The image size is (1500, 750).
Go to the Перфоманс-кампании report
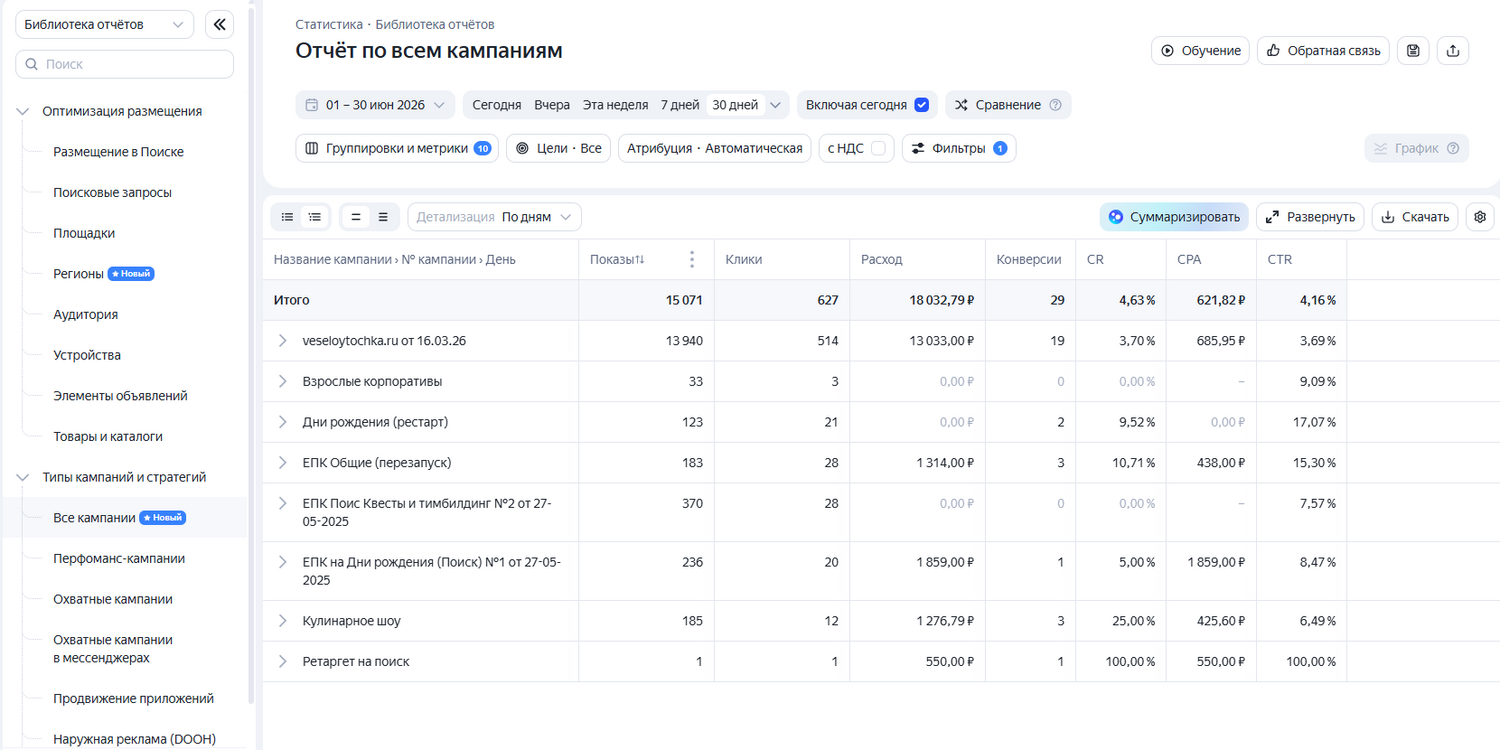(x=119, y=558)
